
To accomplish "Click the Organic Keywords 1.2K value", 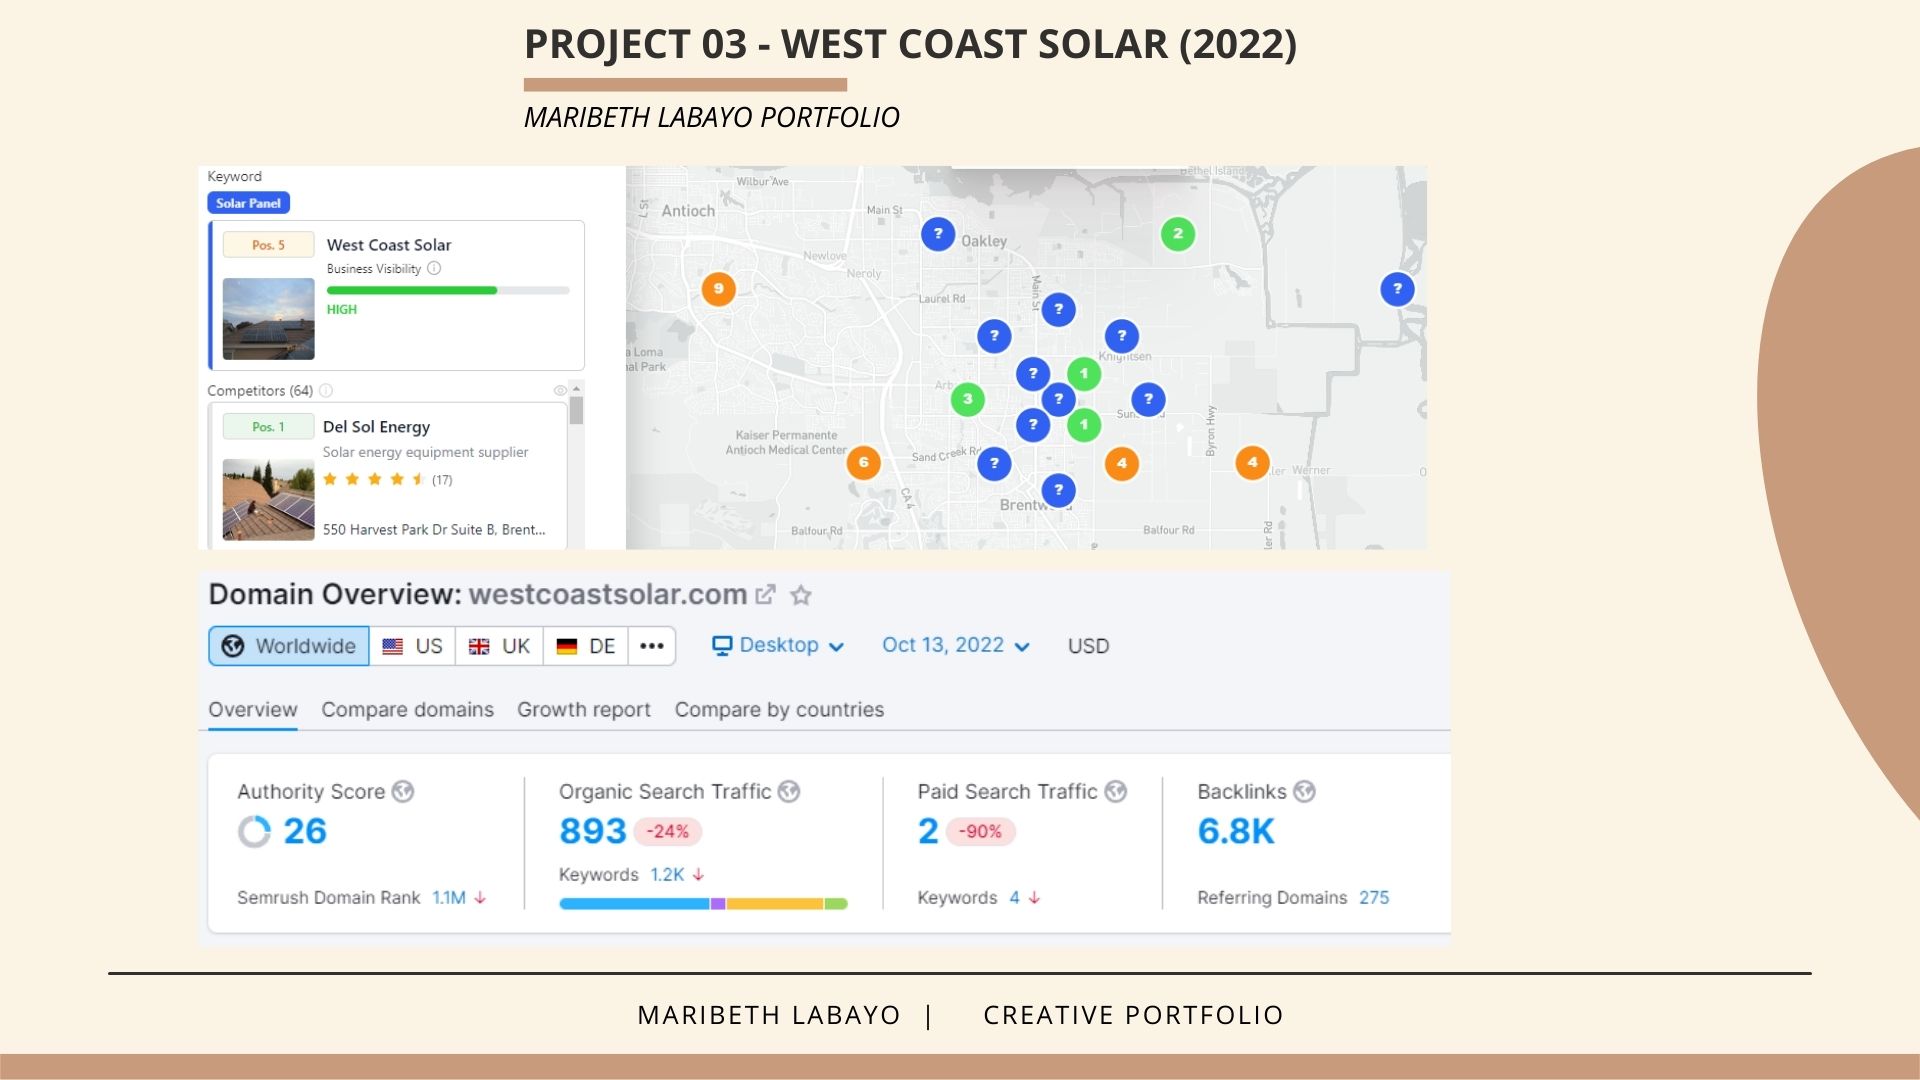I will tap(667, 874).
